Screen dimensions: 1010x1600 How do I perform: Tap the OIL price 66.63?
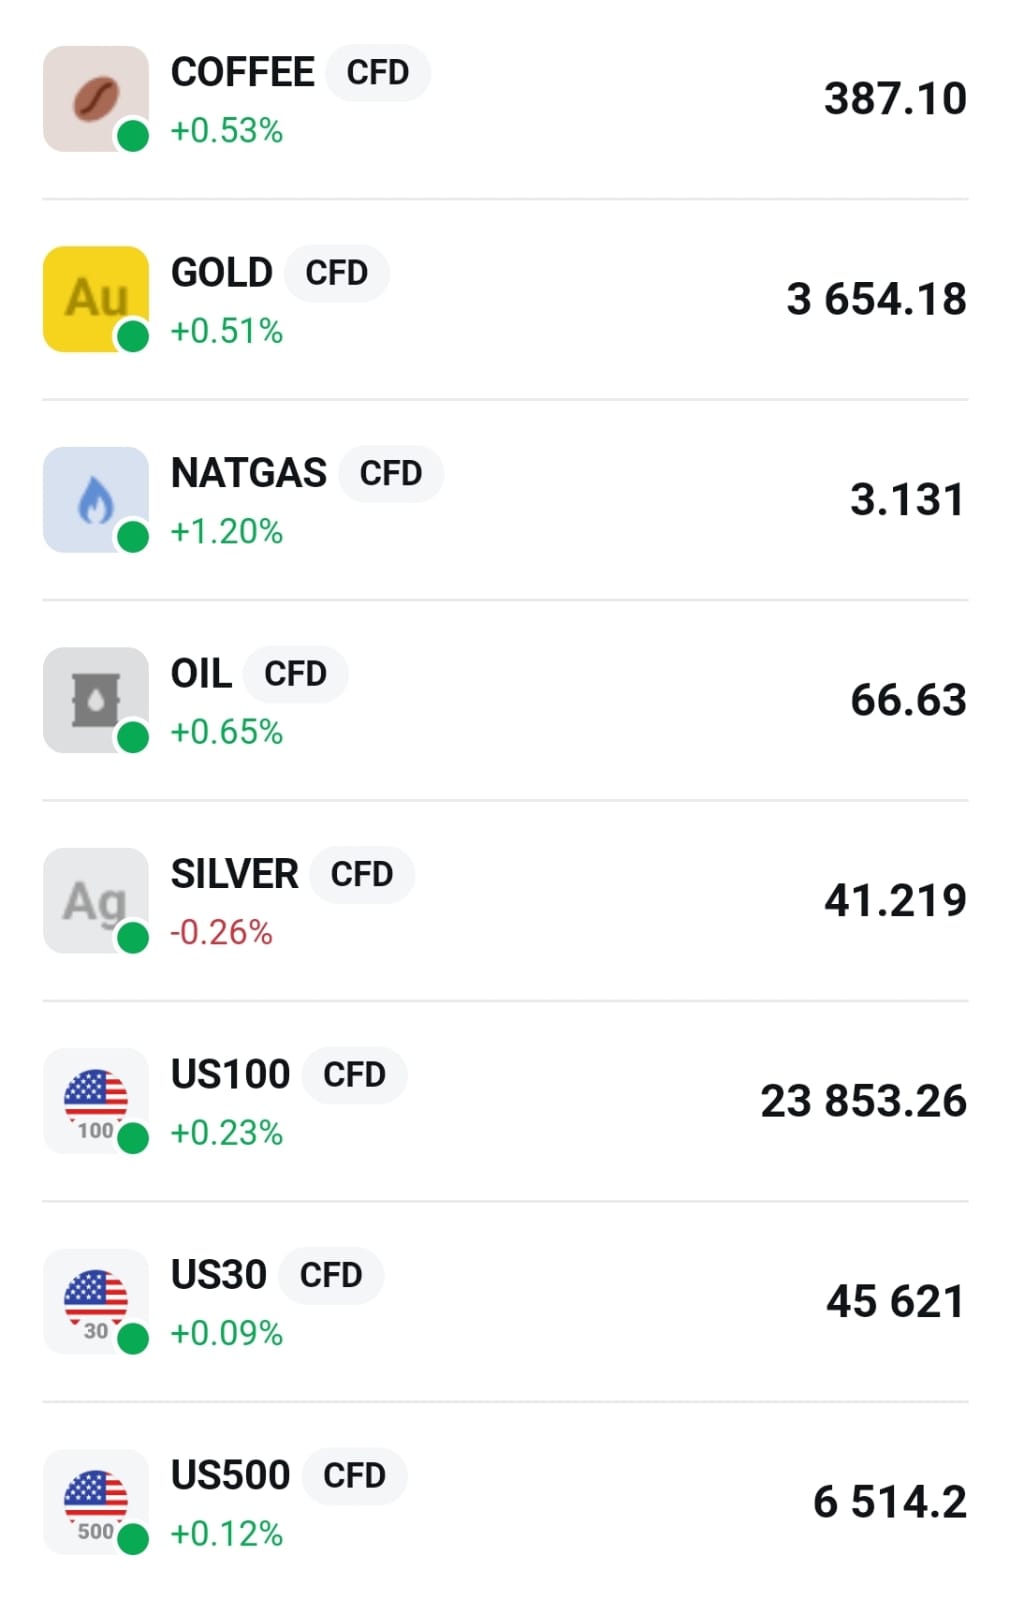pos(908,700)
